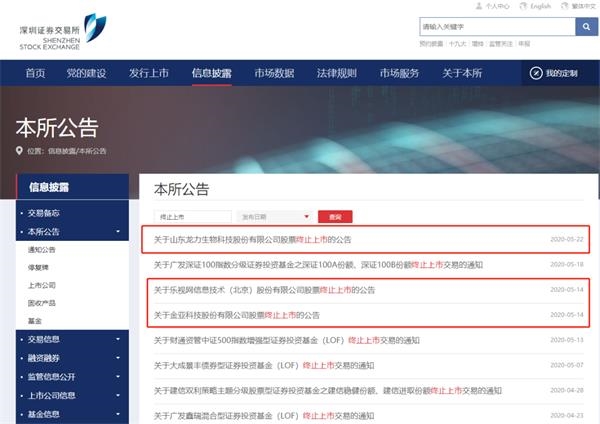Open 市场数据 navigation menu
Screen dimensions: 600x424
(x=274, y=73)
